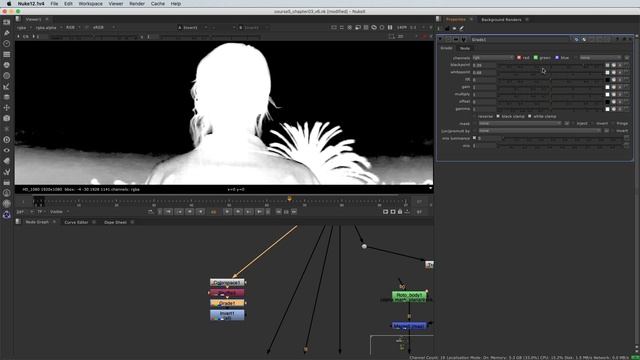The image size is (640, 360).
Task: Open the ToolSets toolbar menu
Action: [7, 171]
